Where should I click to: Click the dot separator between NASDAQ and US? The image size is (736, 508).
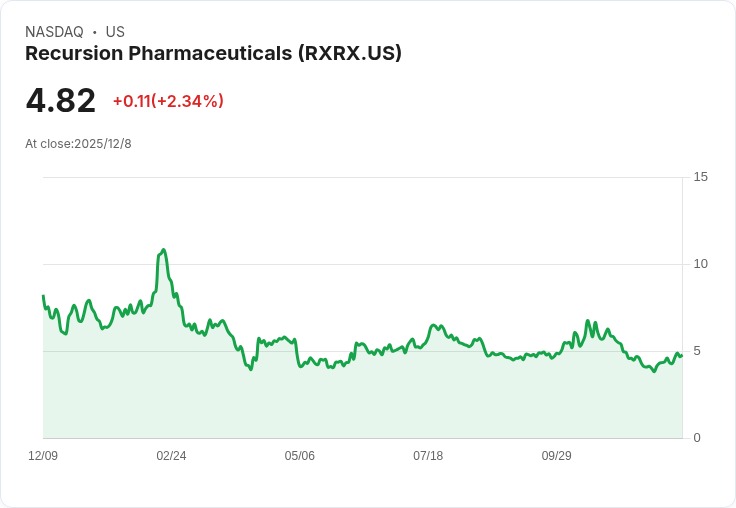tap(94, 32)
